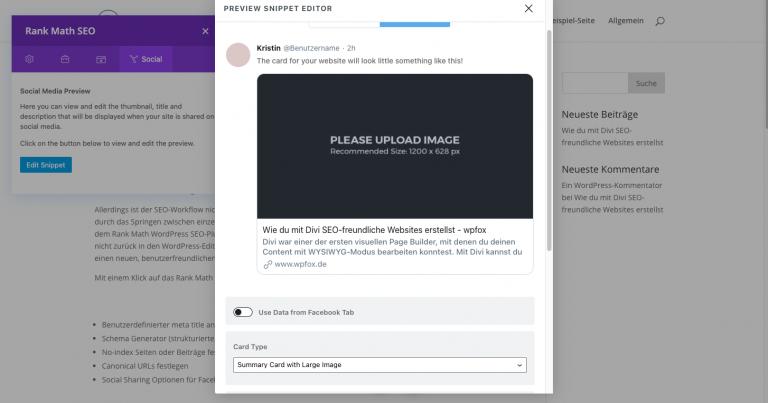Click the Please Upload Image placeholder
Image resolution: width=768 pixels, height=403 pixels.
395,145
